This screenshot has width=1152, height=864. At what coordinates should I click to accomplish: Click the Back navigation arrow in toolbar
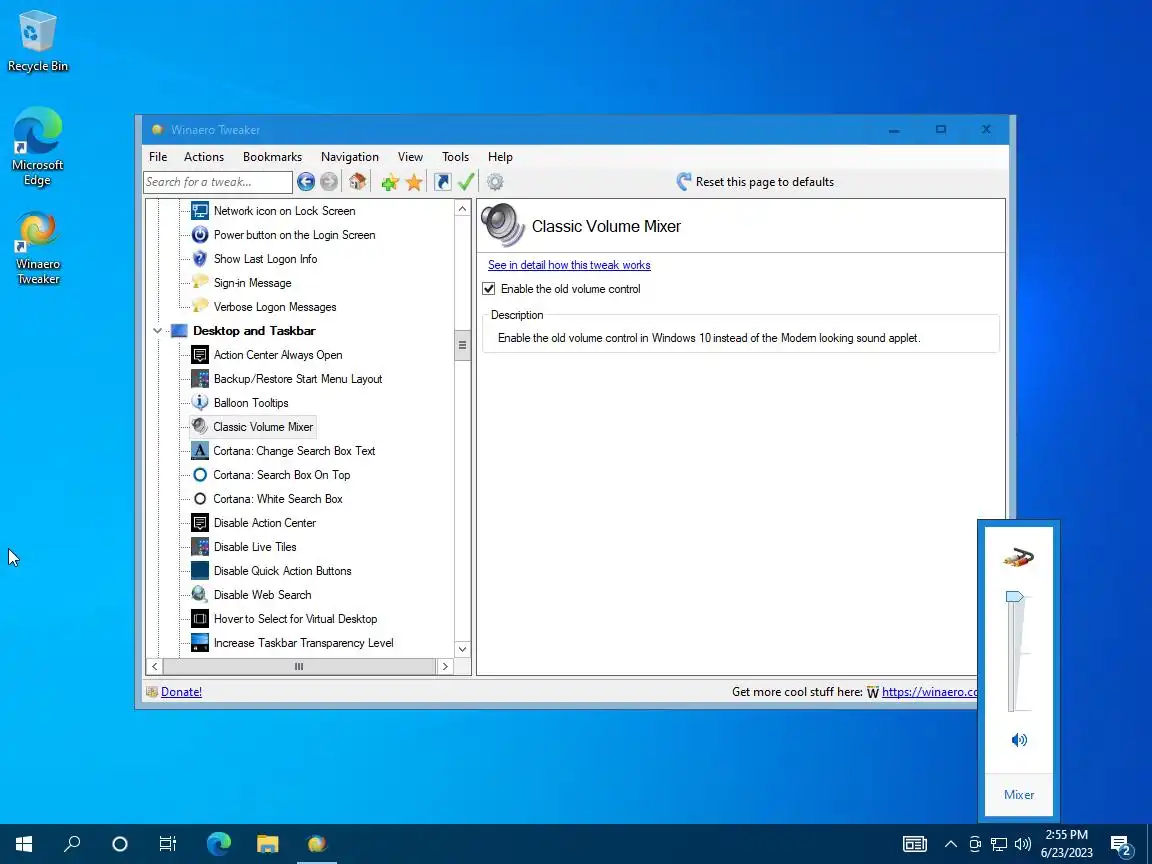pyautogui.click(x=306, y=181)
